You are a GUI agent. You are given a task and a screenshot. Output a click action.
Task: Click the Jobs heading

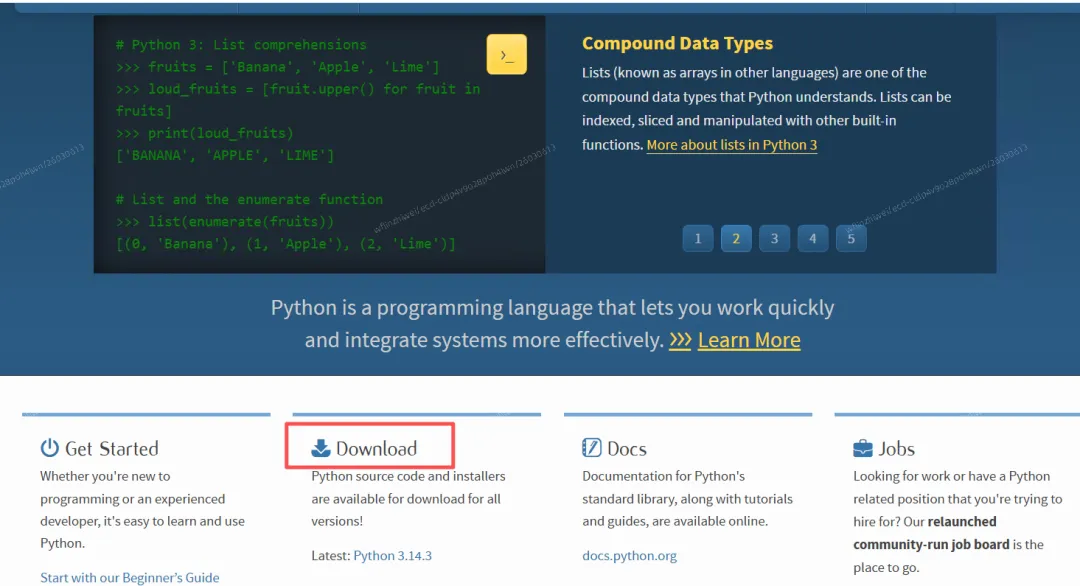[x=896, y=449]
